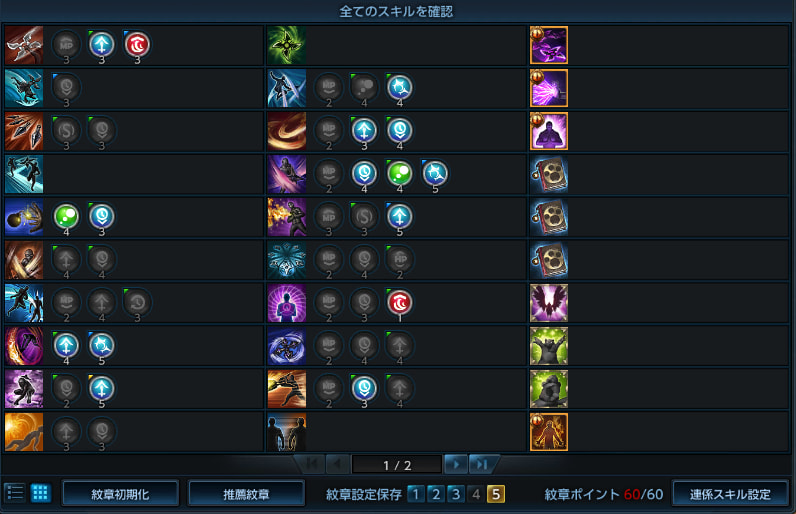
Task: Toggle green orb glyph beside the bomb skill
Action: tap(66, 217)
